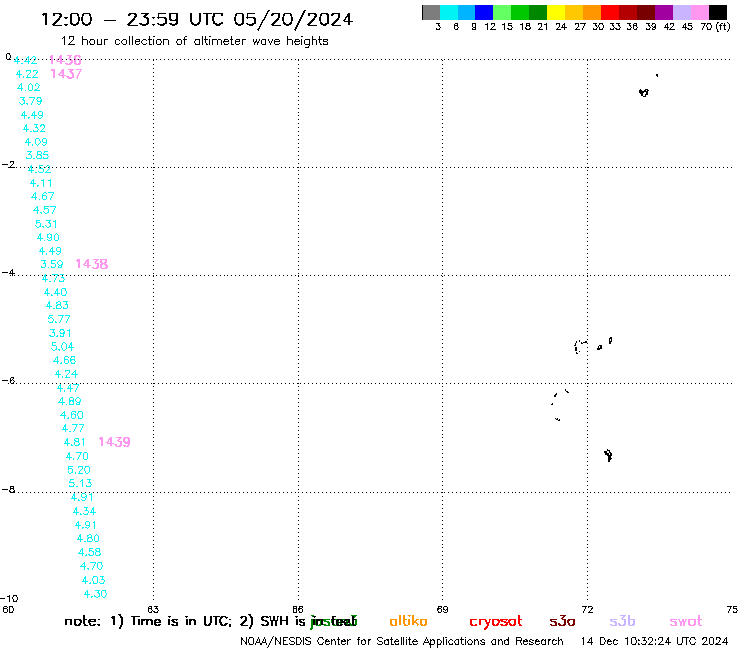Click the lavender swatch in the color scale
Screen dimensions: 740x650
tap(681, 12)
